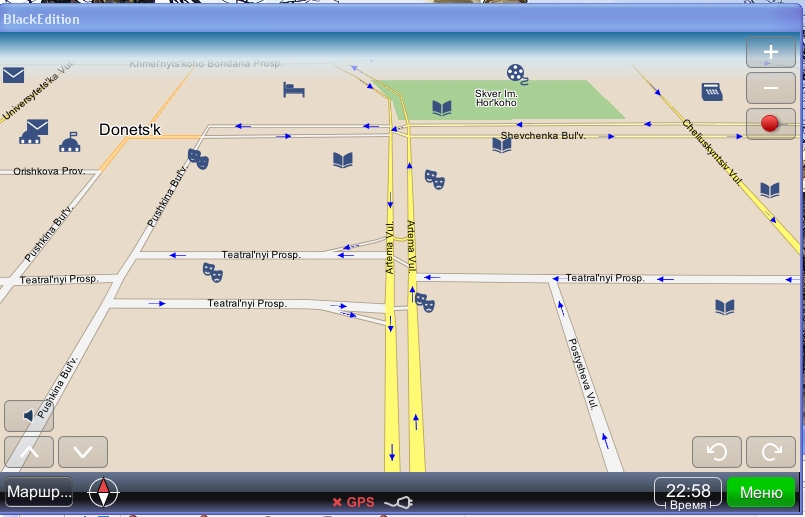Select the hotel bed icon on map
Screen dimensions: 805x517
click(x=294, y=90)
